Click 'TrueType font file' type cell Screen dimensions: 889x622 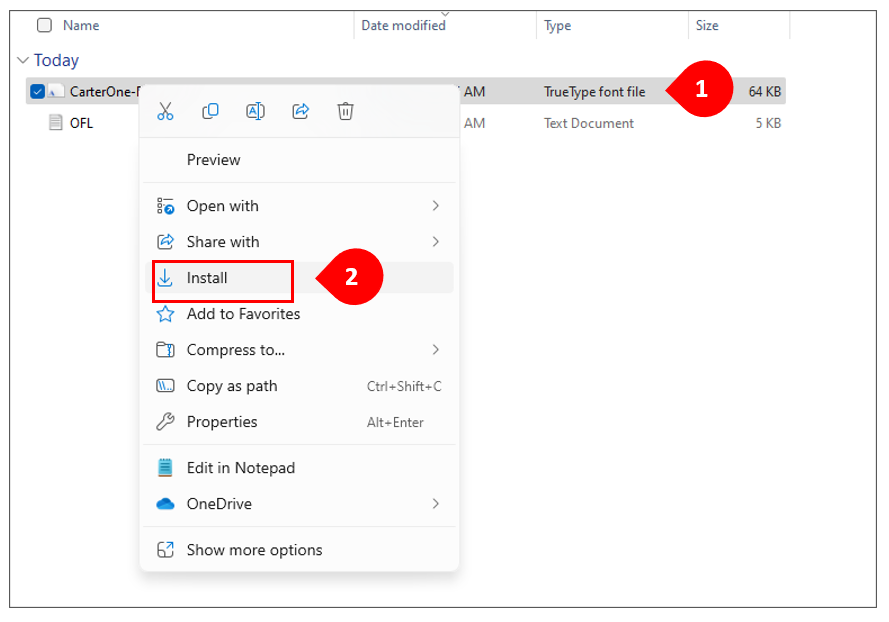click(x=594, y=92)
